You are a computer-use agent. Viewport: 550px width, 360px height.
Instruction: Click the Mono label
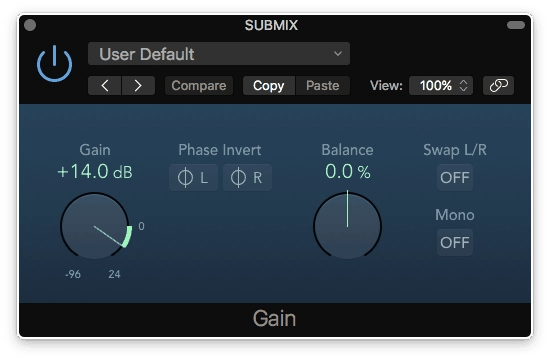pyautogui.click(x=455, y=215)
